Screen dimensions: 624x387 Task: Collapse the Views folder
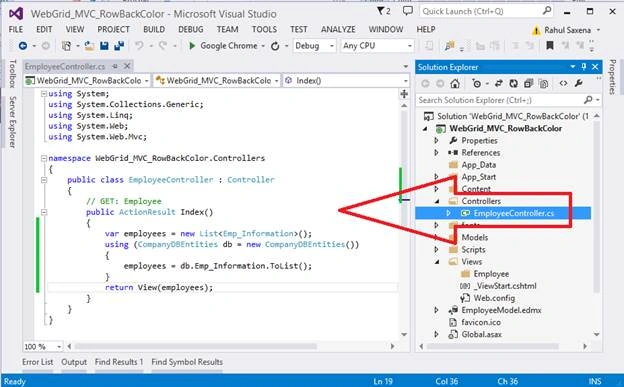point(437,262)
